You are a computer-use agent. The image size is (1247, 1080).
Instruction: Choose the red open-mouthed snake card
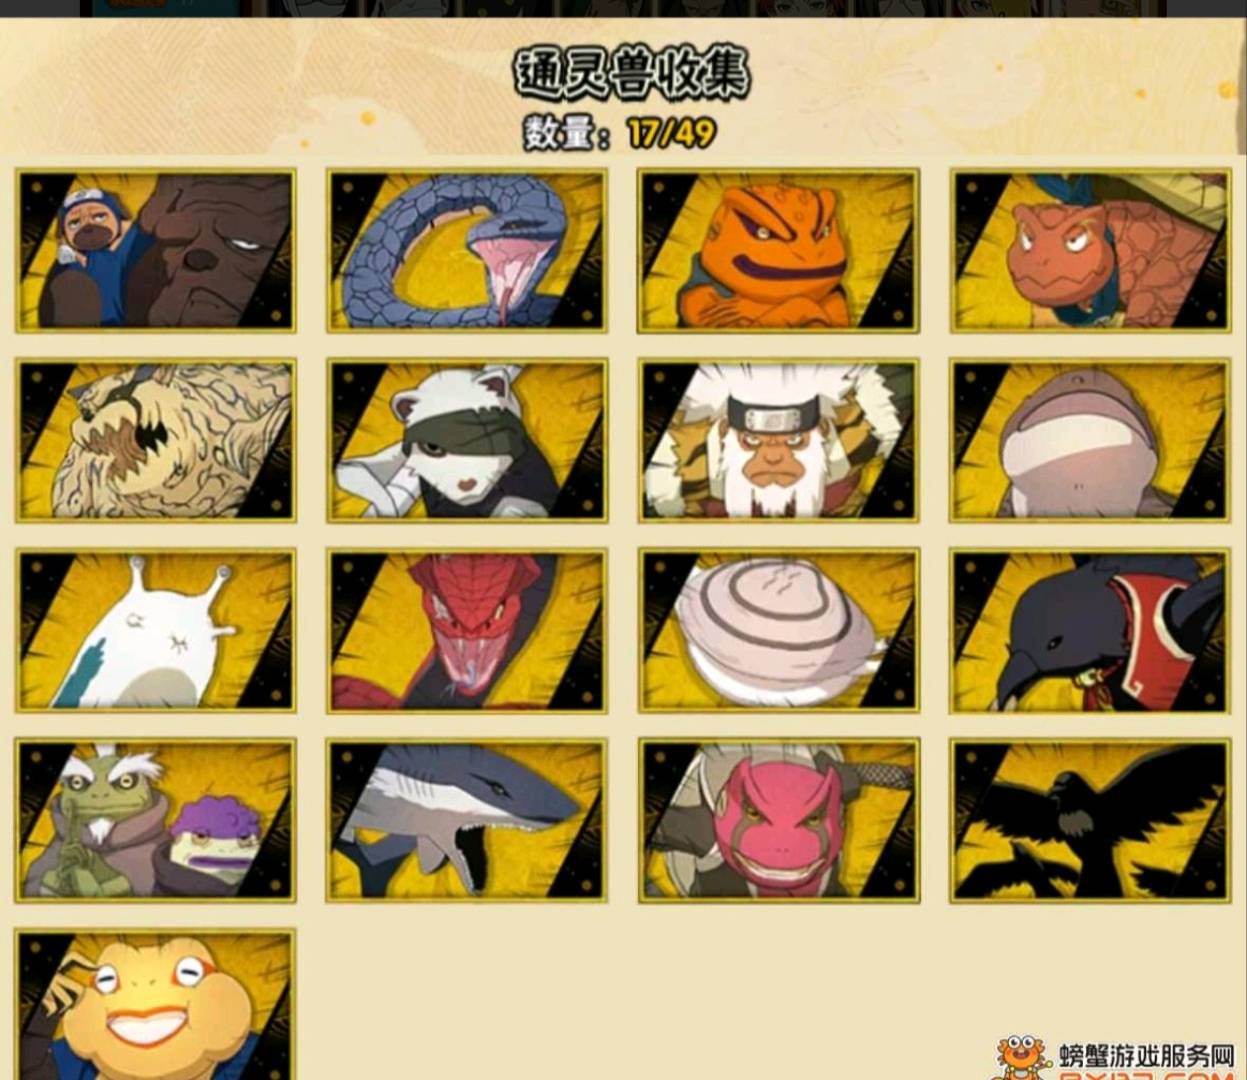[467, 631]
